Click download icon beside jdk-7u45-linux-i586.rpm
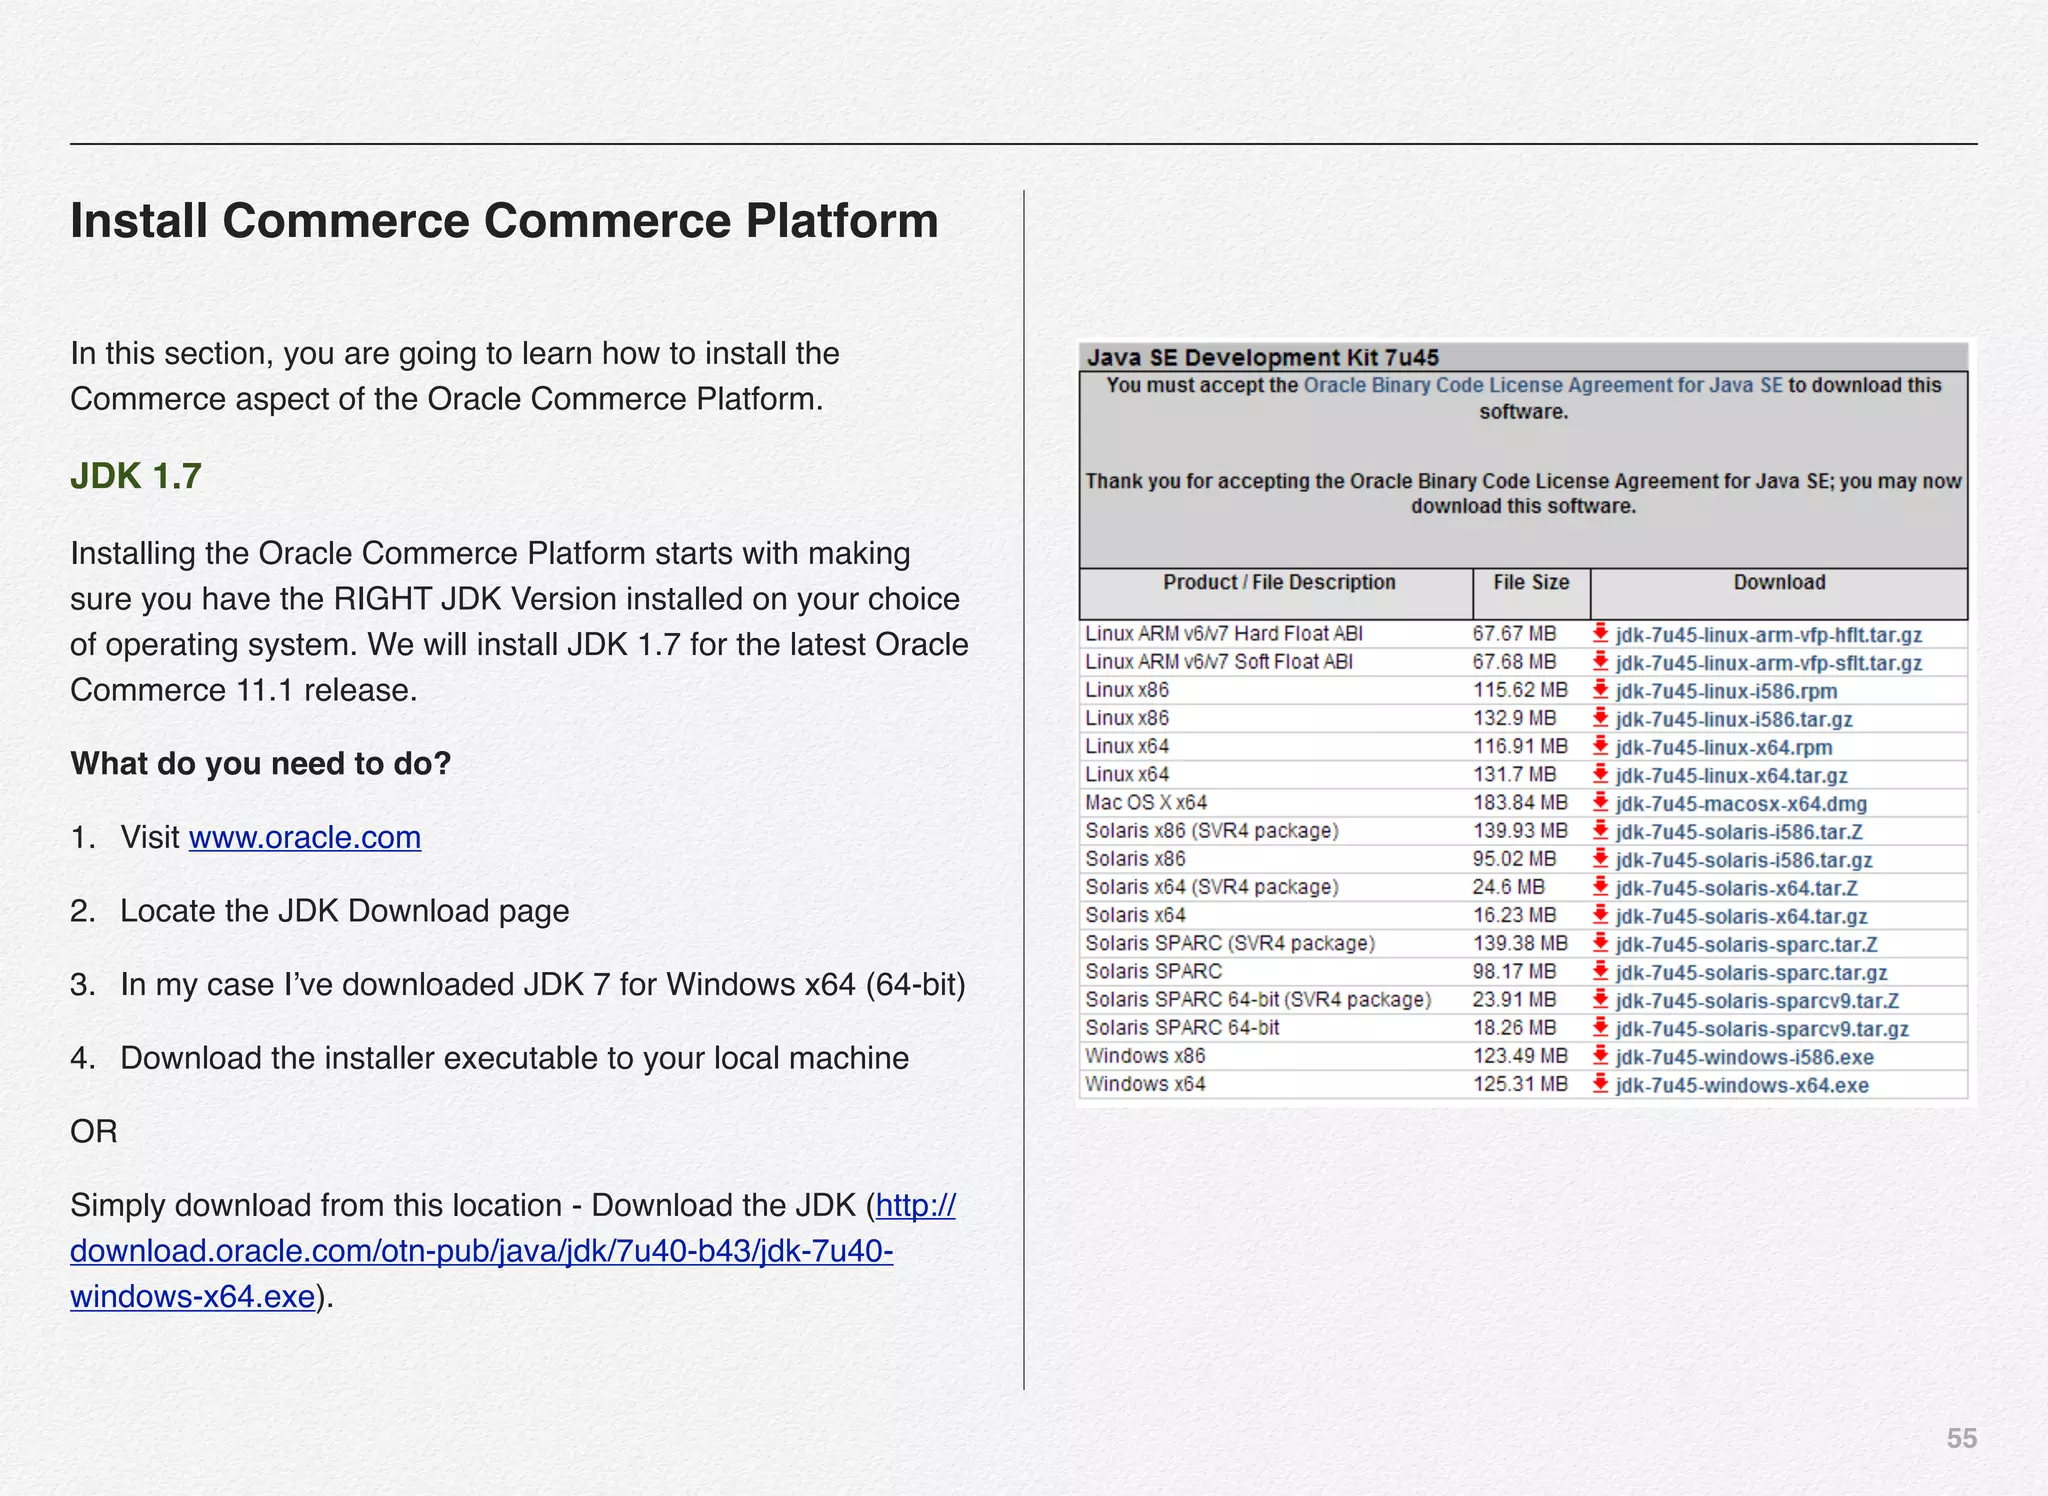 (x=1600, y=689)
